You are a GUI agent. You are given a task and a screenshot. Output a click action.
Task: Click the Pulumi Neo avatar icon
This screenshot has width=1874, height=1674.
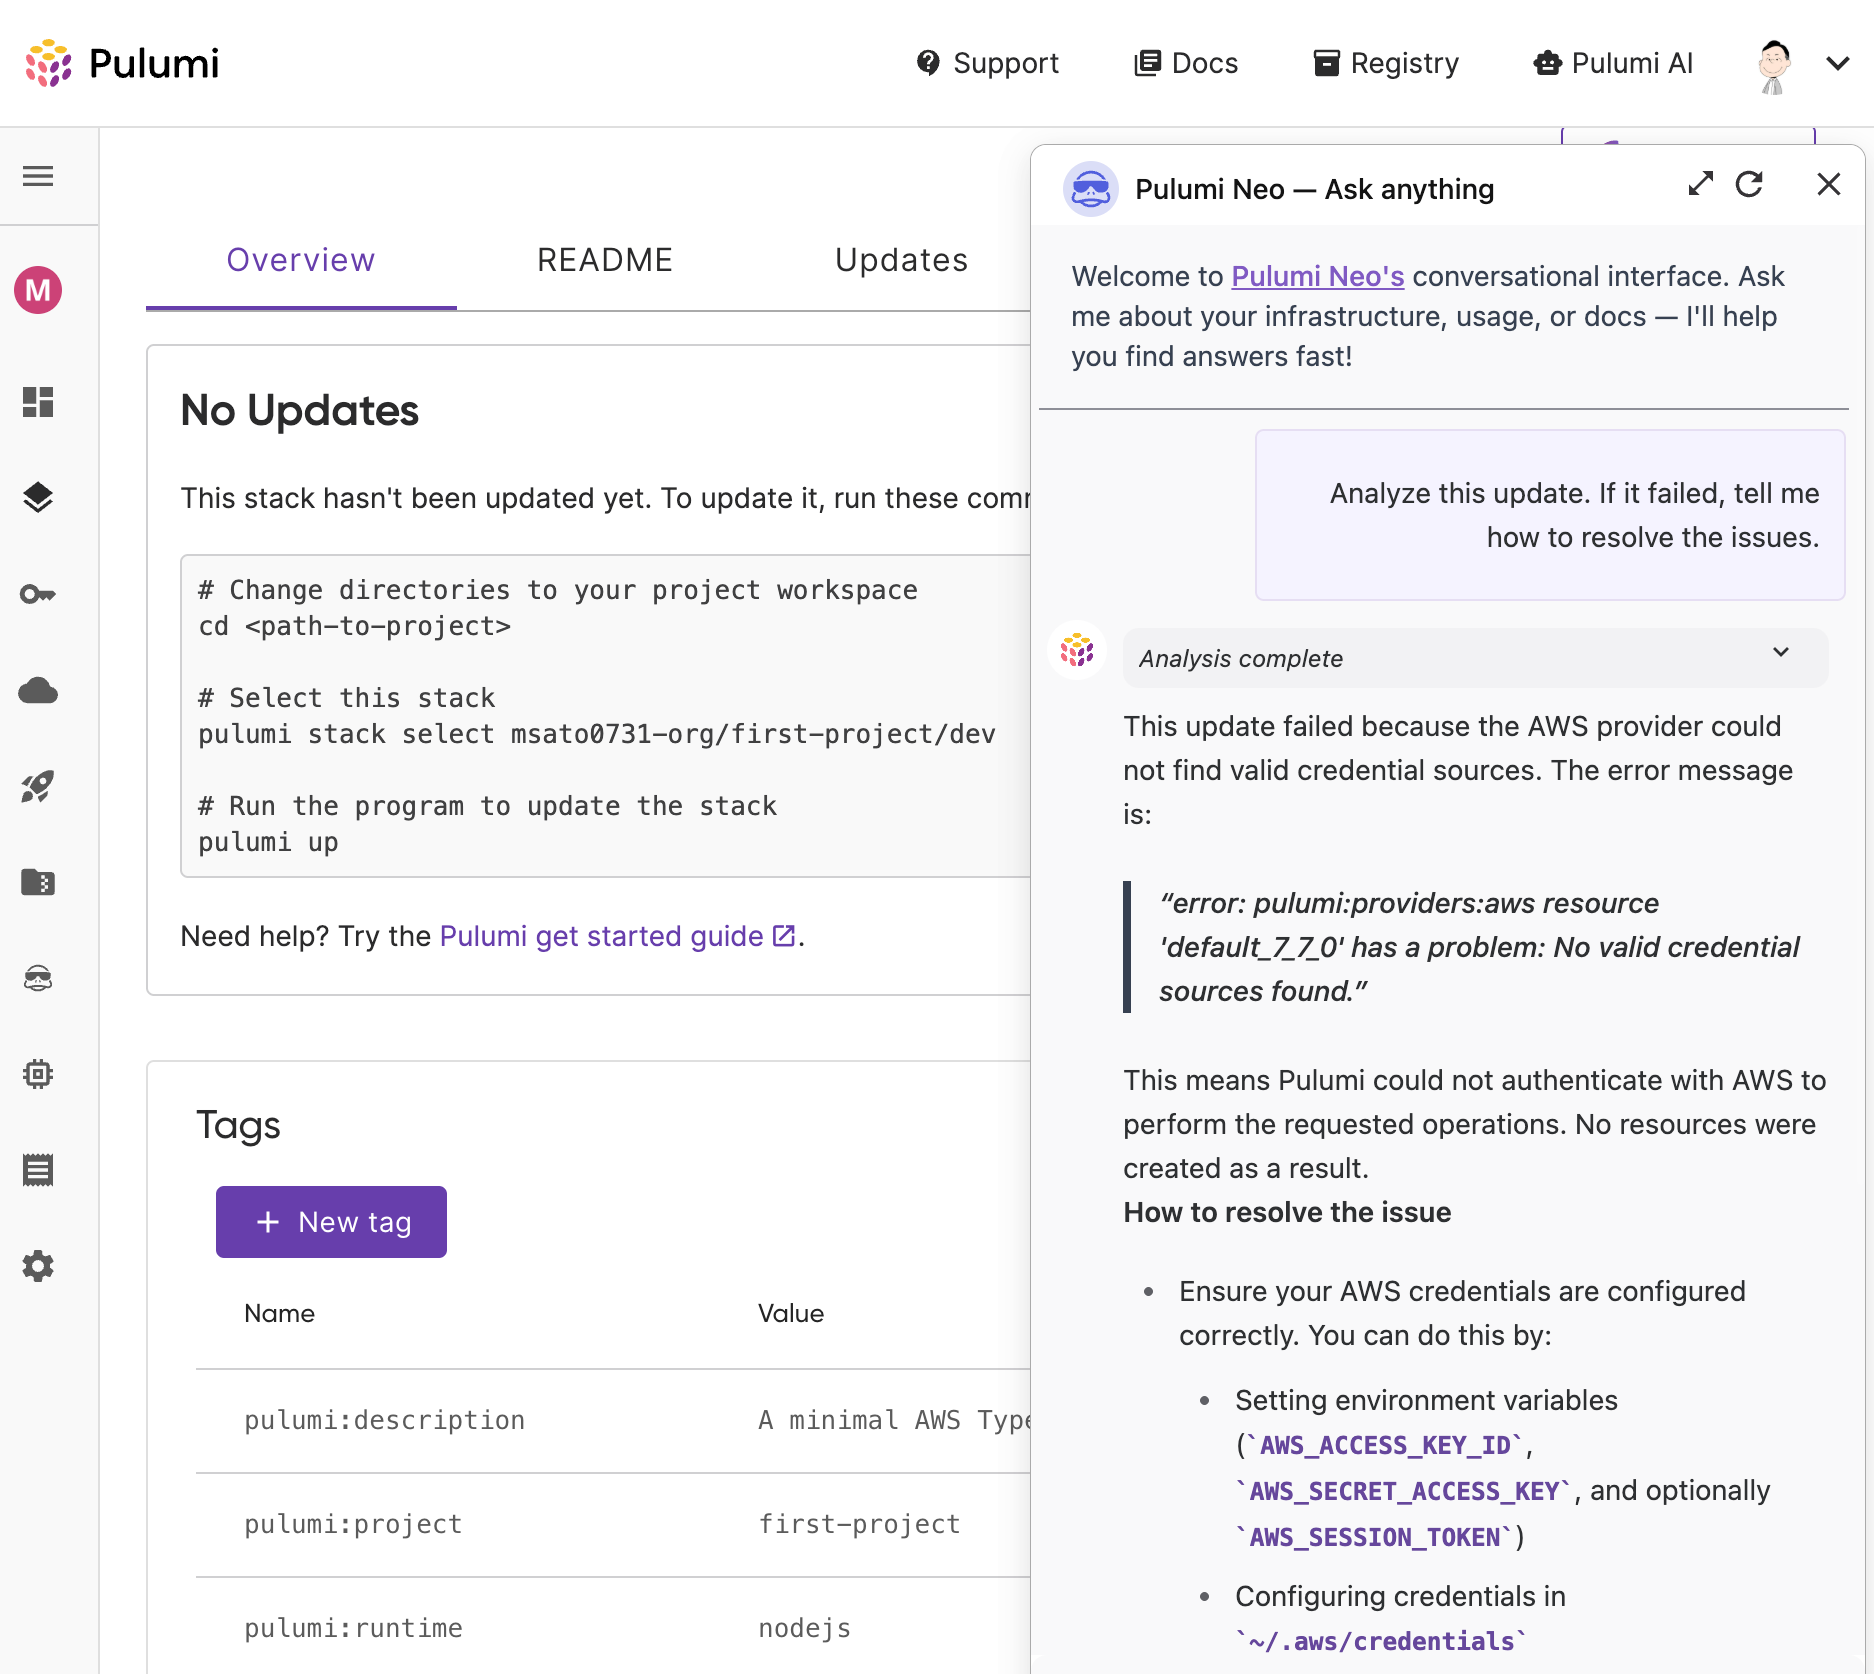pyautogui.click(x=1090, y=189)
